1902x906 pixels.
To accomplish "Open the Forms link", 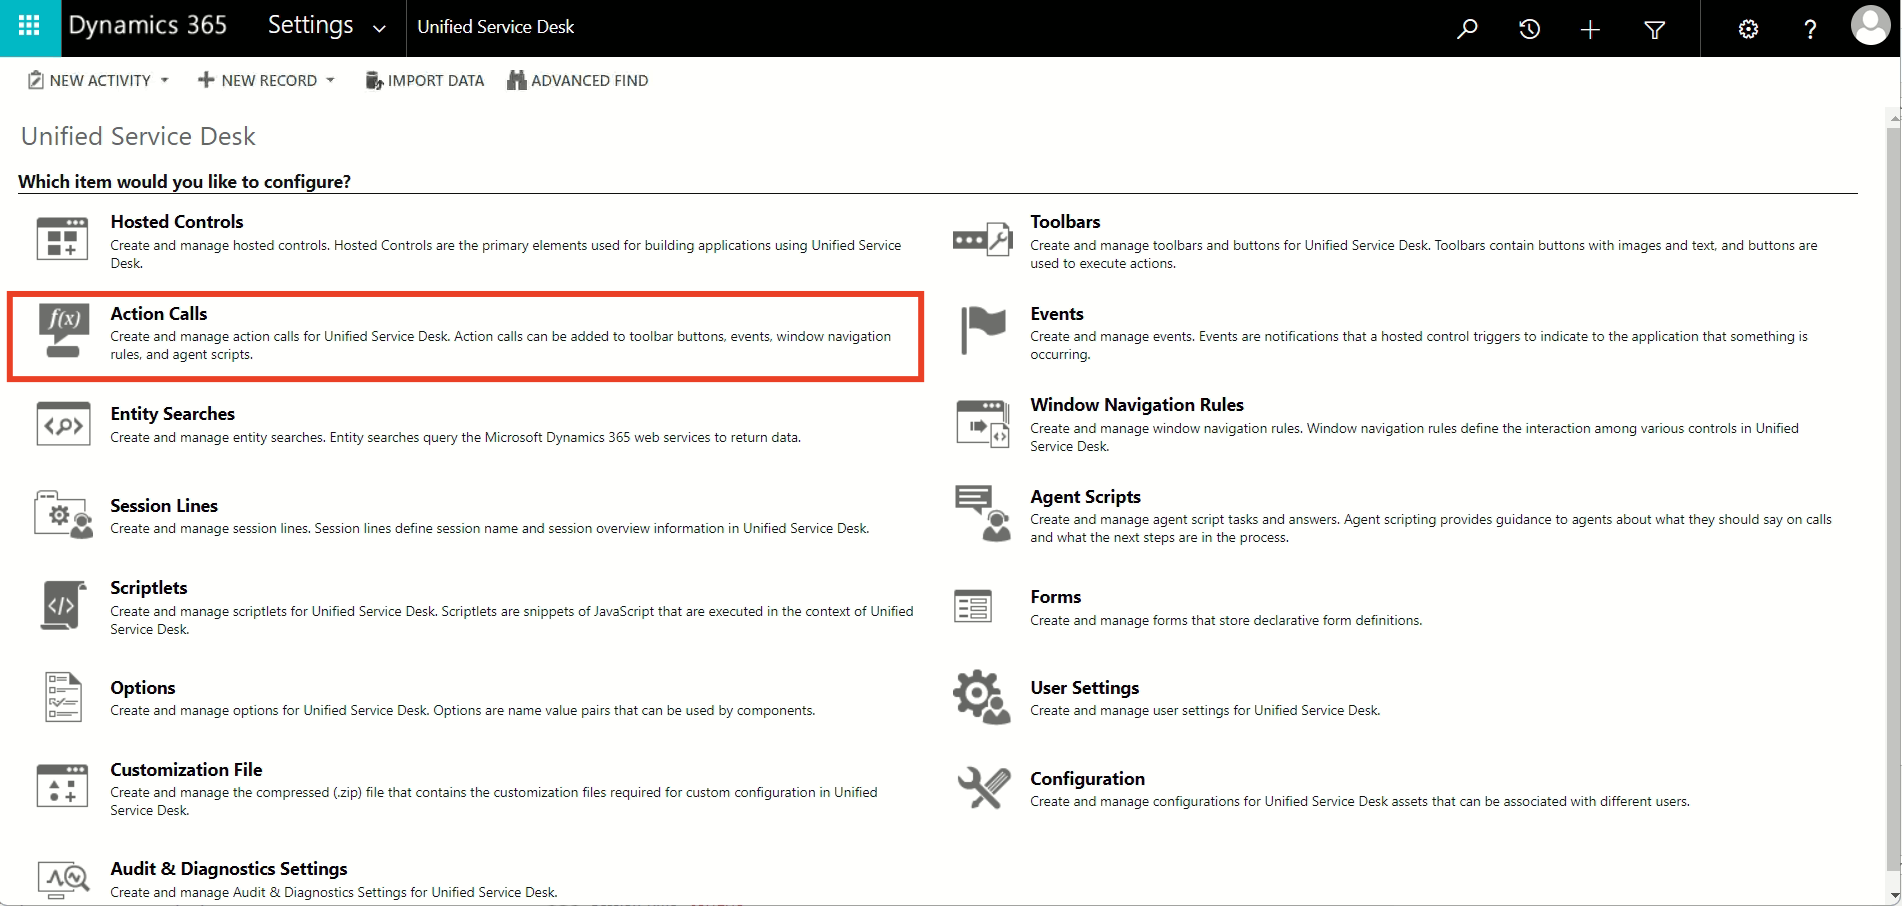I will pyautogui.click(x=1056, y=597).
